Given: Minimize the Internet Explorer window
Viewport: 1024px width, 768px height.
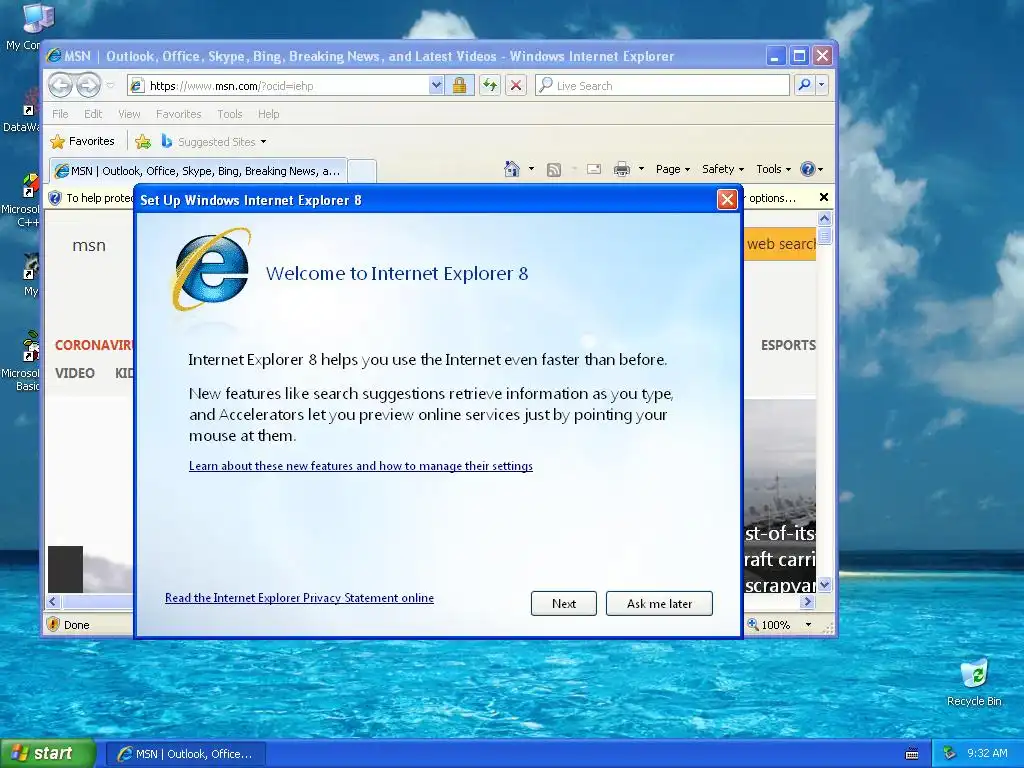Looking at the screenshot, I should [x=775, y=56].
